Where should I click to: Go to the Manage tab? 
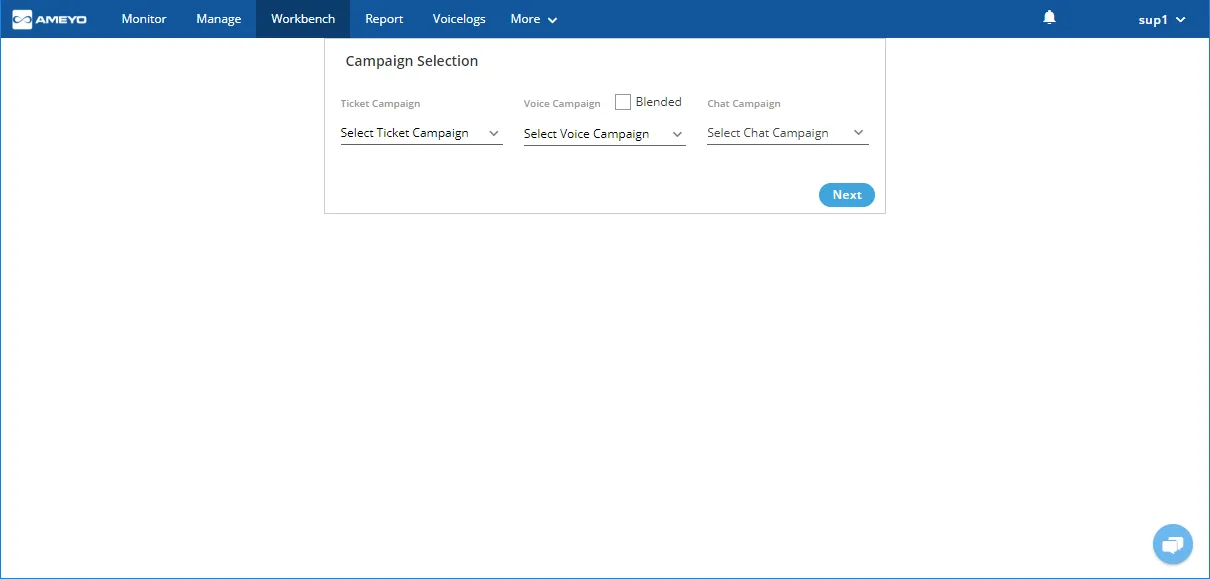(x=218, y=19)
